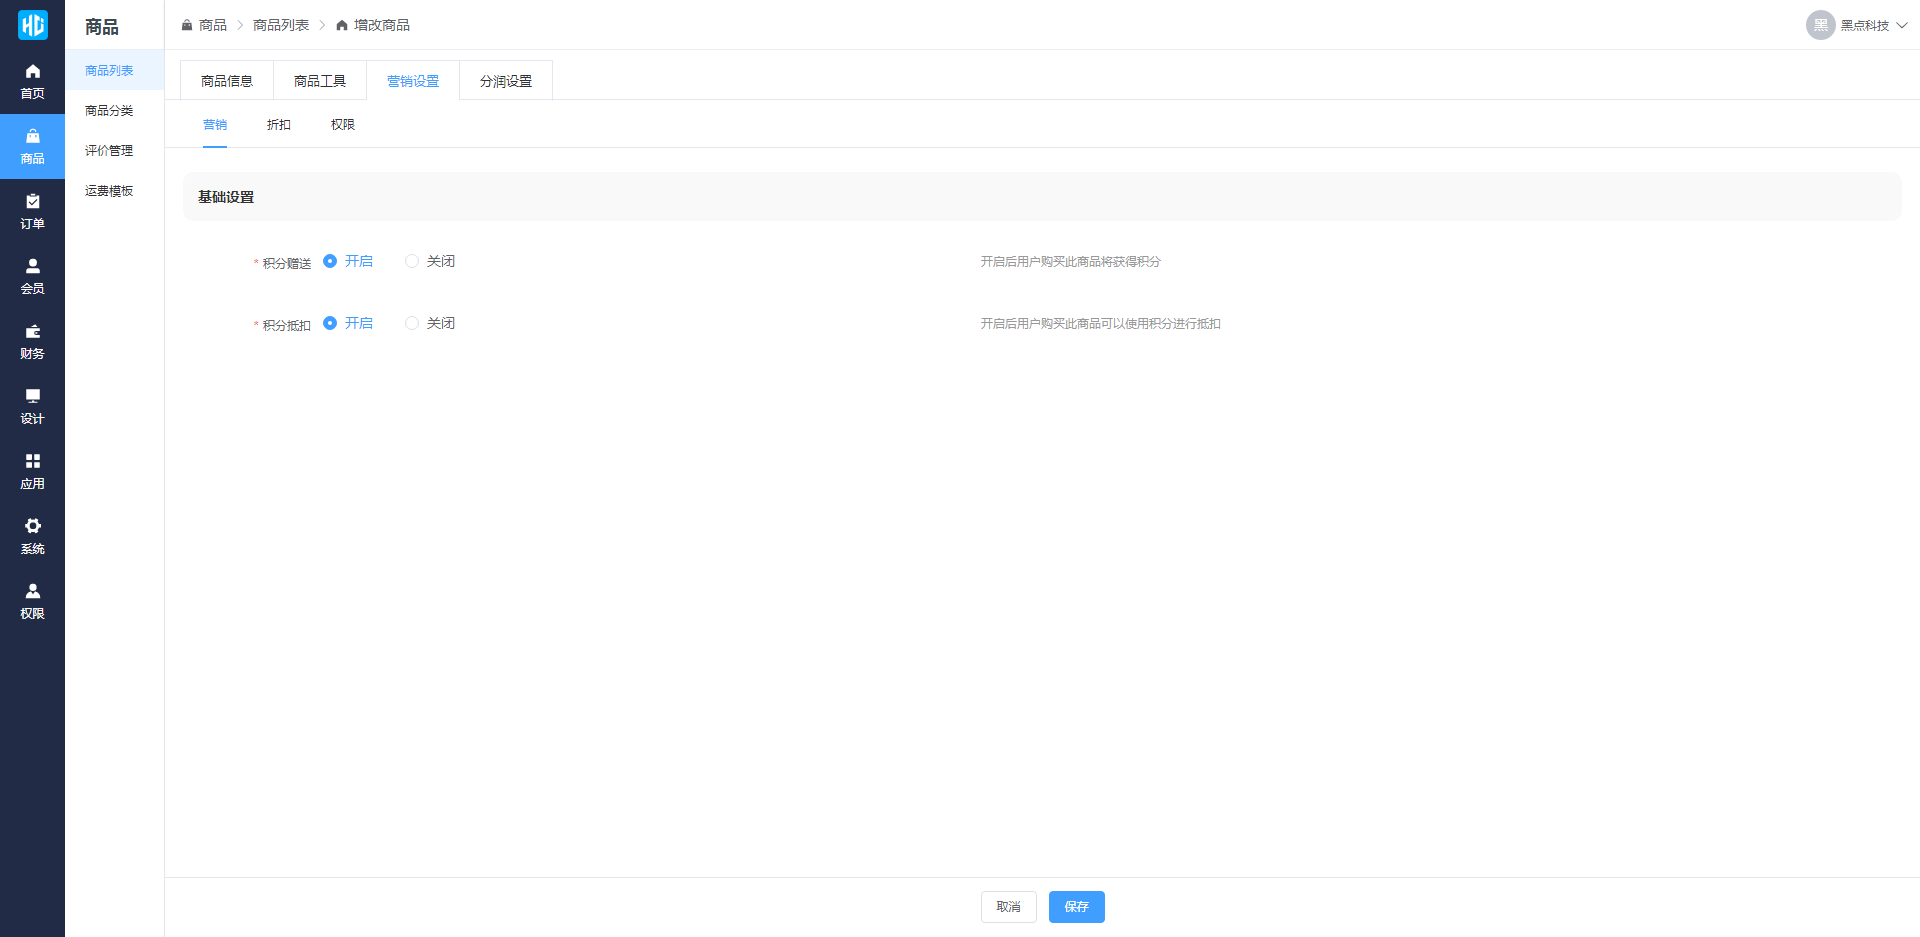Select 关闭 for 积分抵扣
The image size is (1920, 937).
point(412,323)
